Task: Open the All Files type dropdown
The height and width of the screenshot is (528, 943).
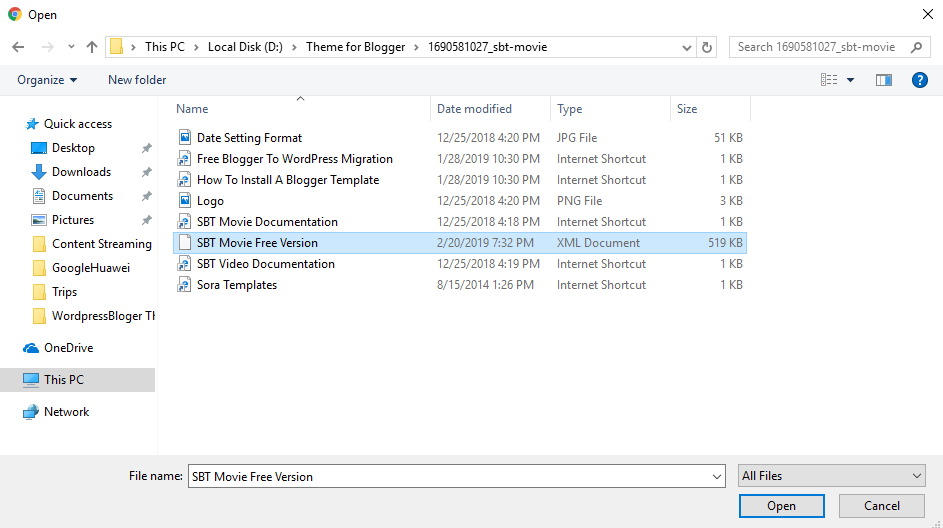Action: [x=832, y=476]
